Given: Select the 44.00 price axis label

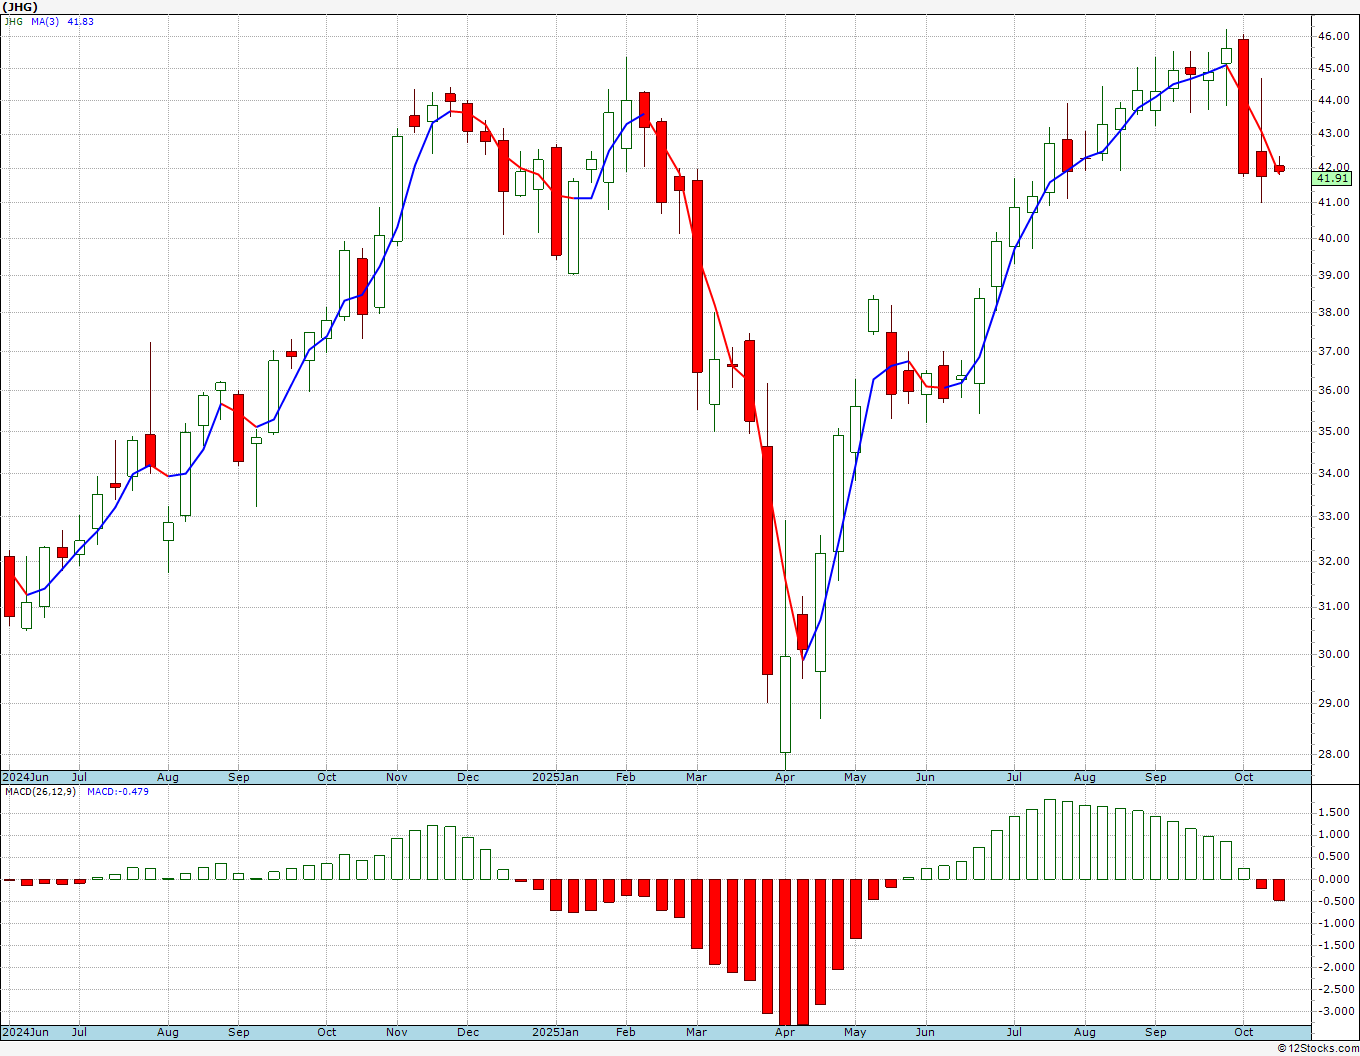Looking at the screenshot, I should 1333,100.
